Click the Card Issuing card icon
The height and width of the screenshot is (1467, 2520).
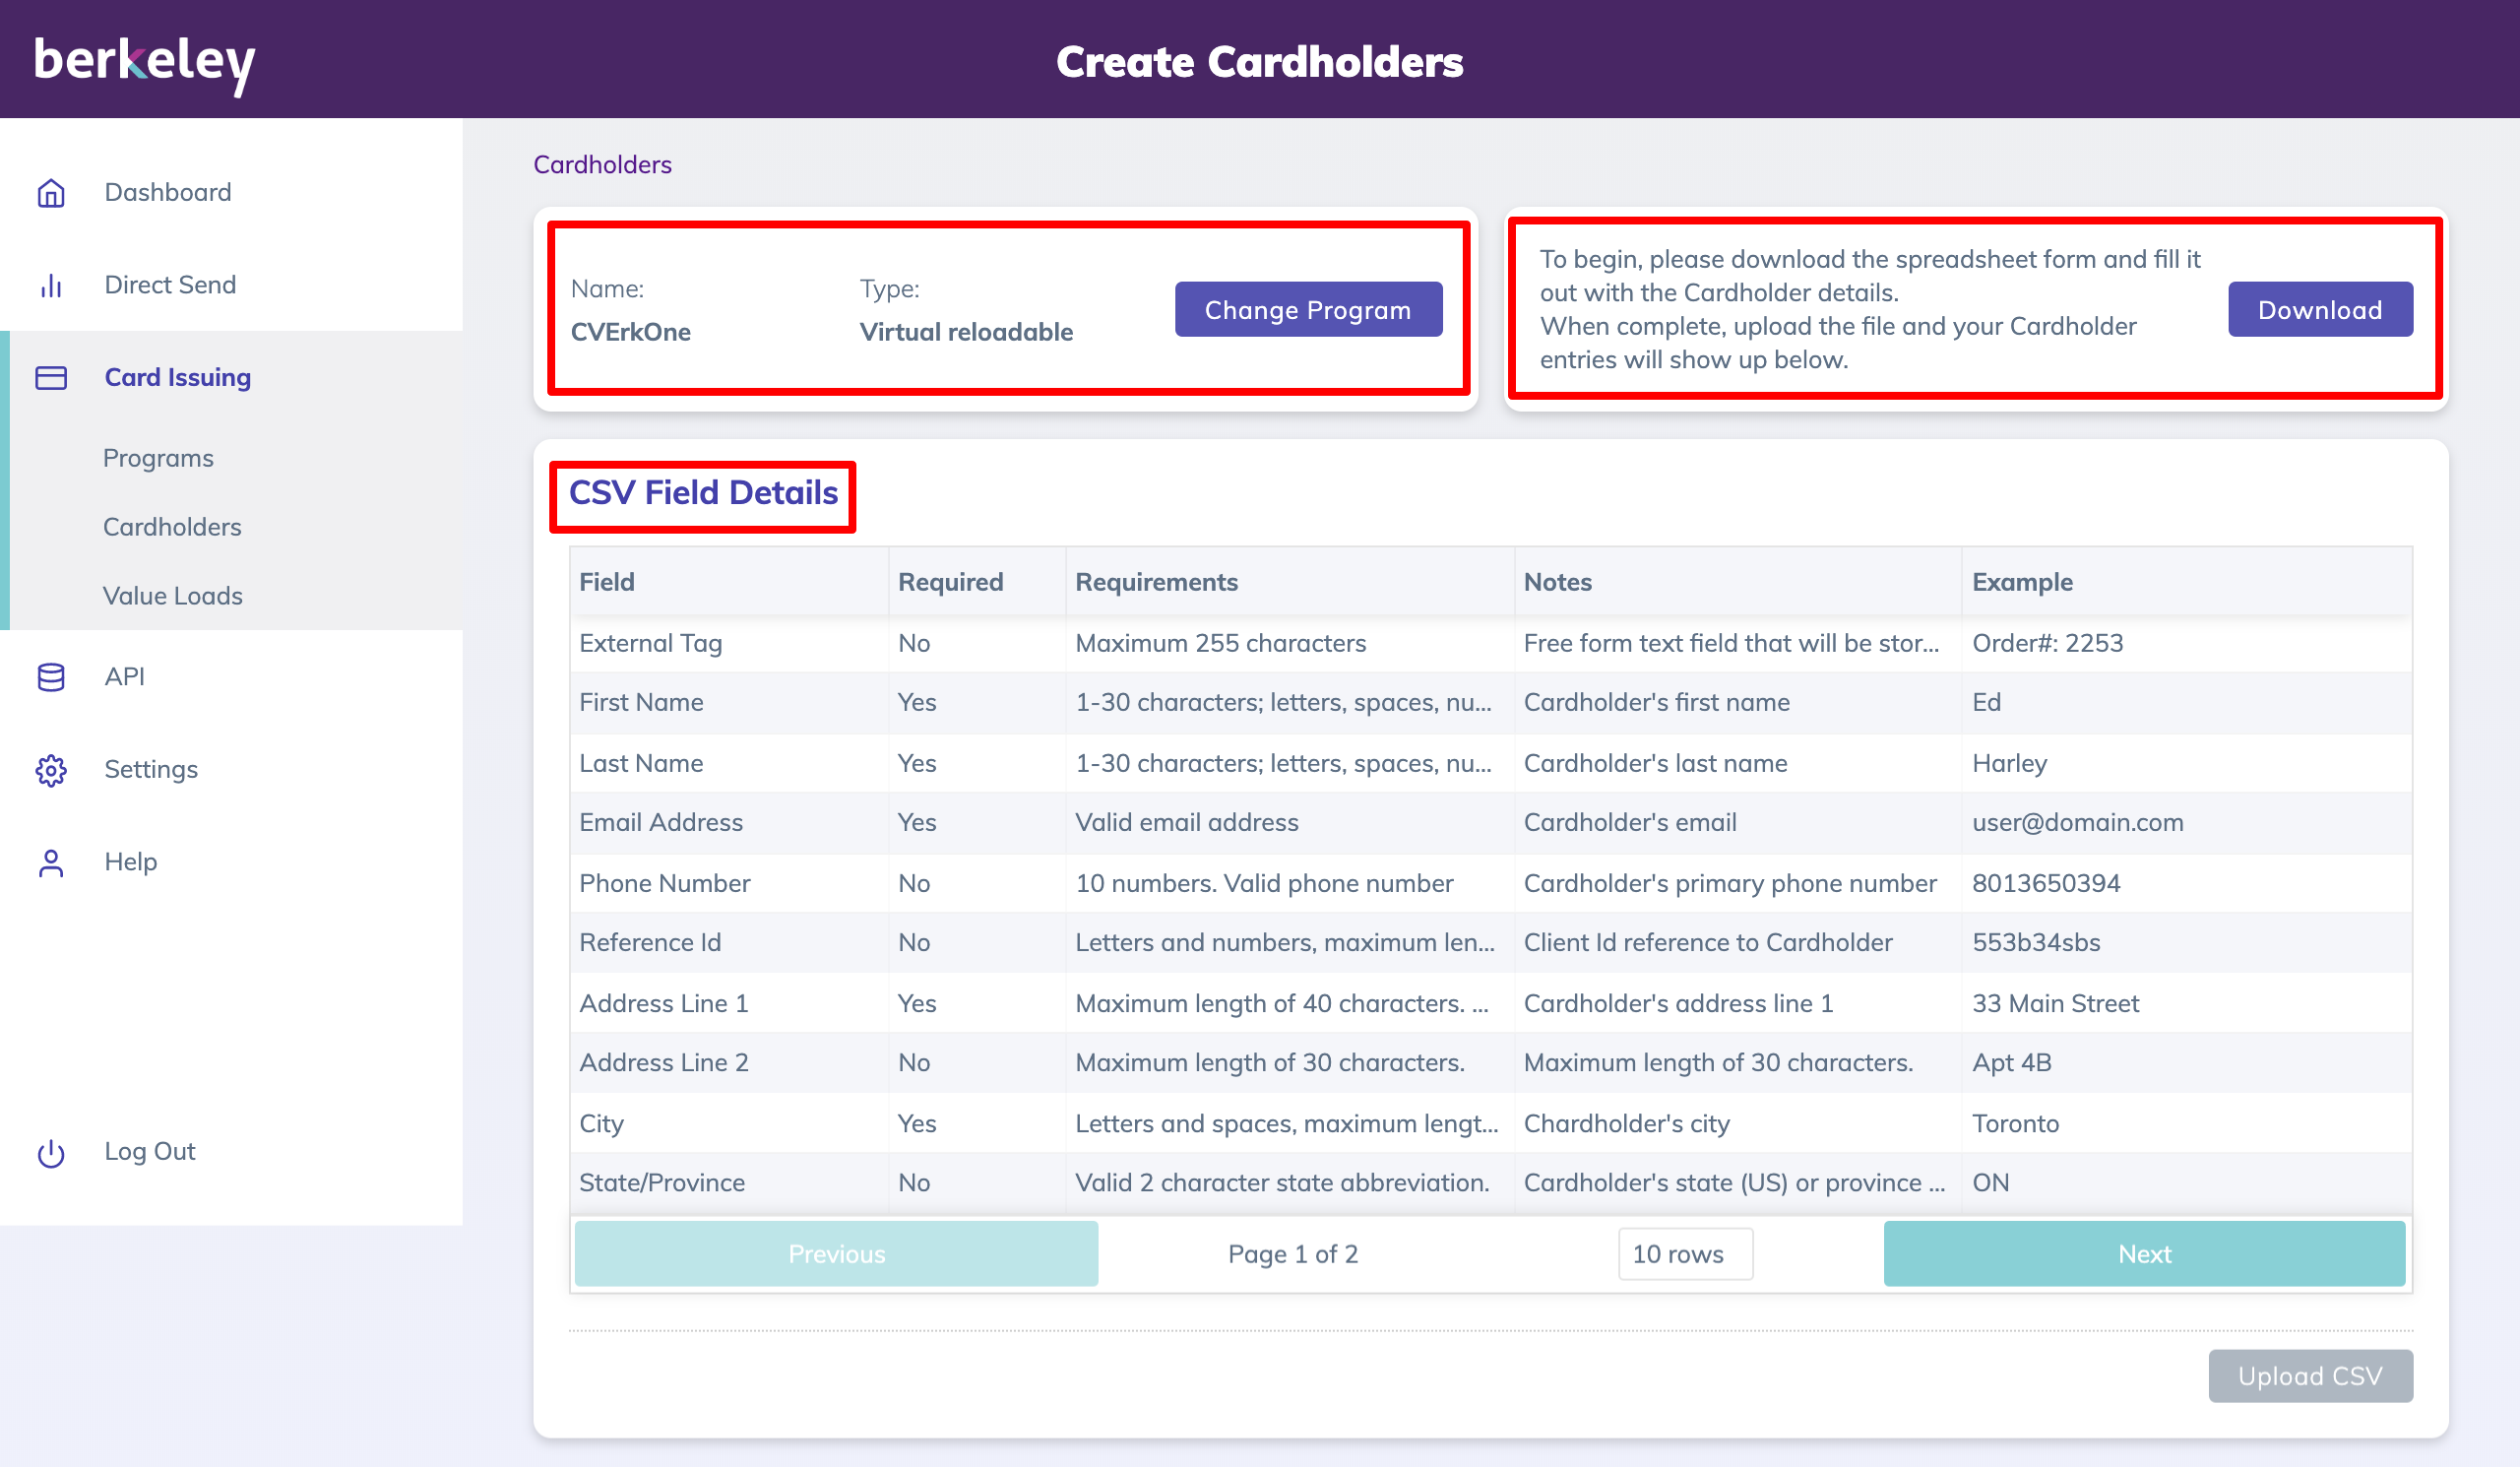(x=51, y=377)
